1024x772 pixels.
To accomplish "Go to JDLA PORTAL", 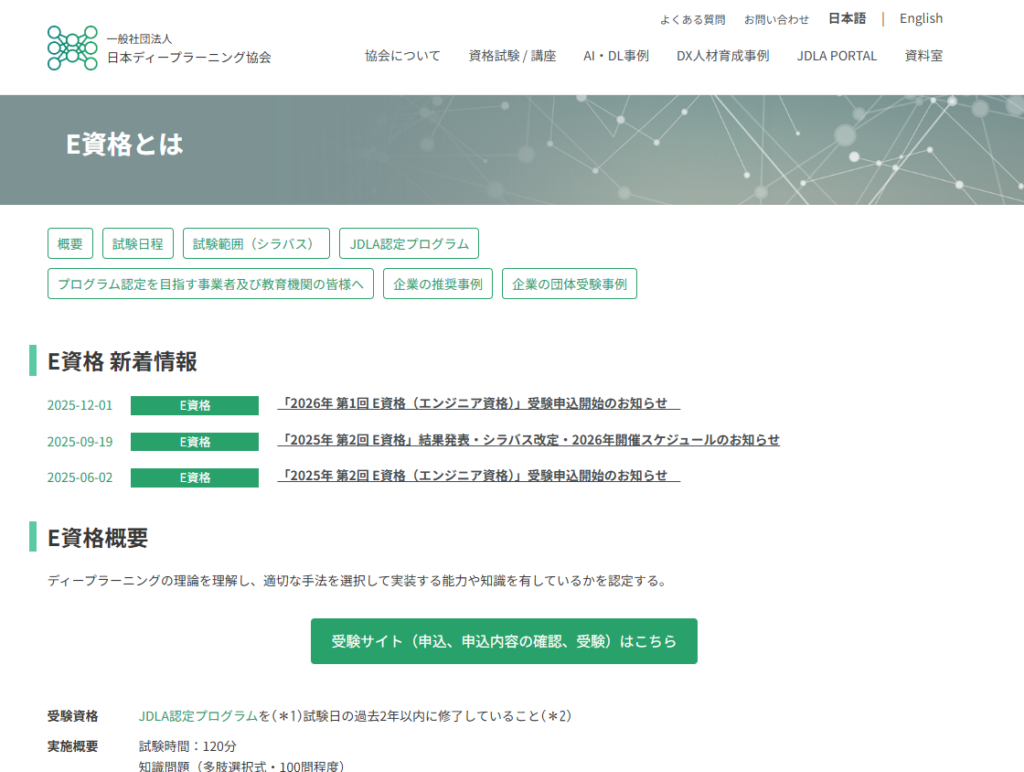I will pos(837,56).
